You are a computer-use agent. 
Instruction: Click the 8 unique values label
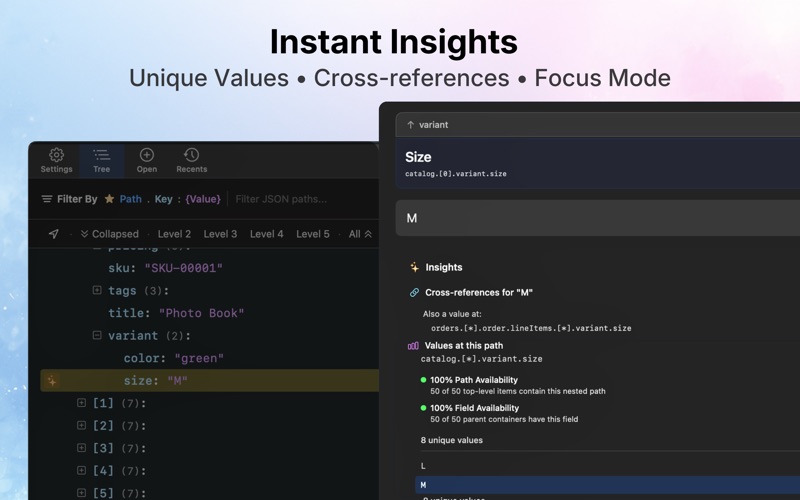pos(452,440)
